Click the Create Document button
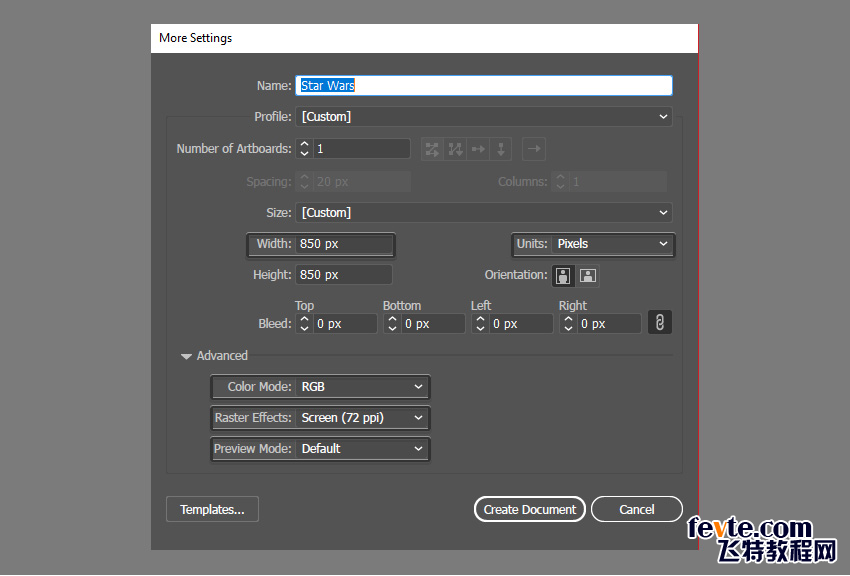 (x=530, y=509)
